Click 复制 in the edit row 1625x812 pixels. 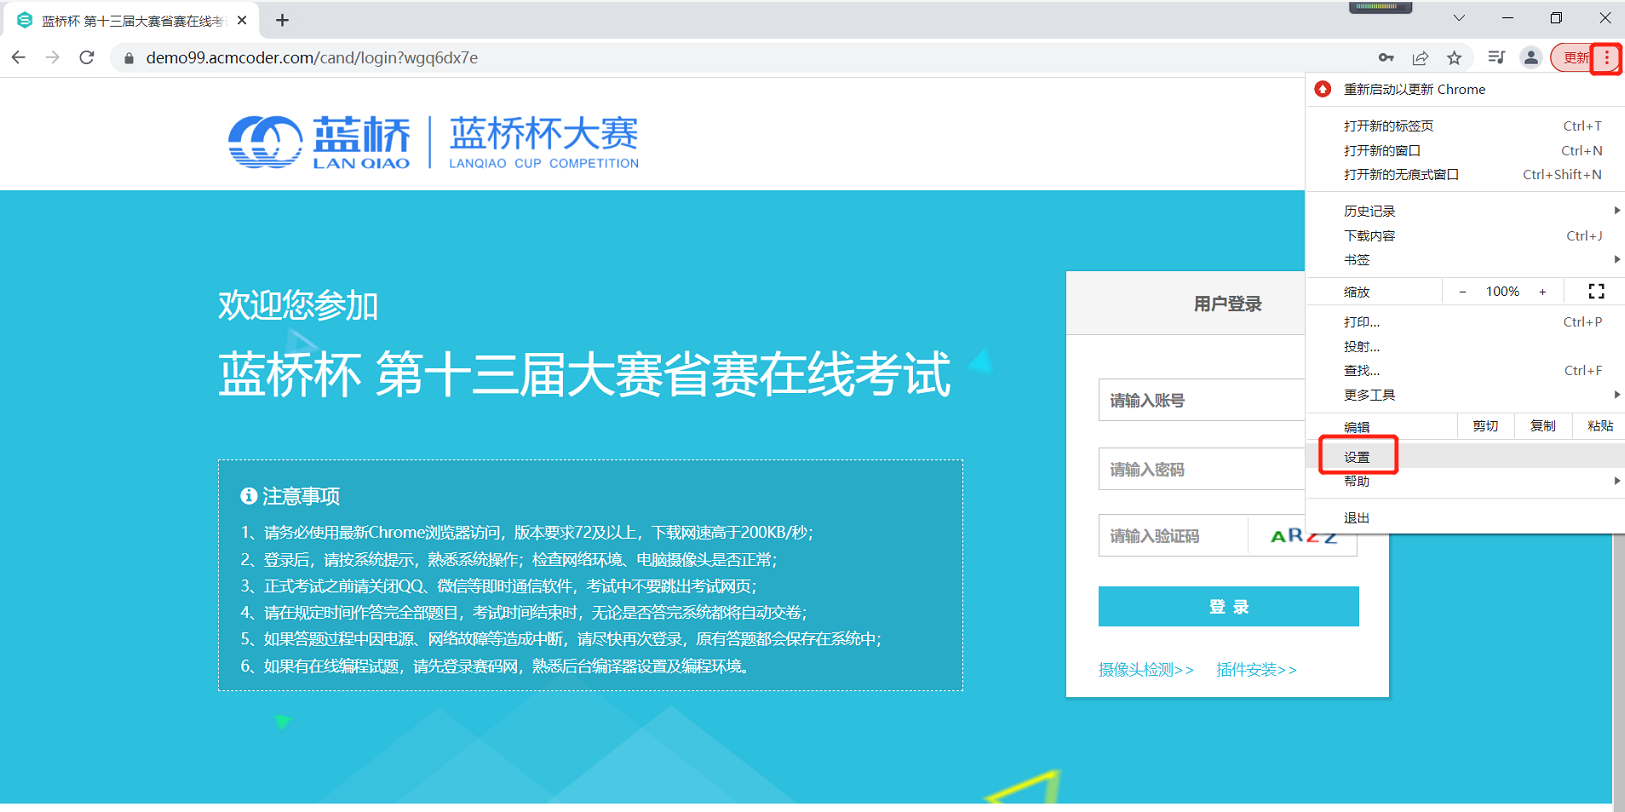[1543, 426]
